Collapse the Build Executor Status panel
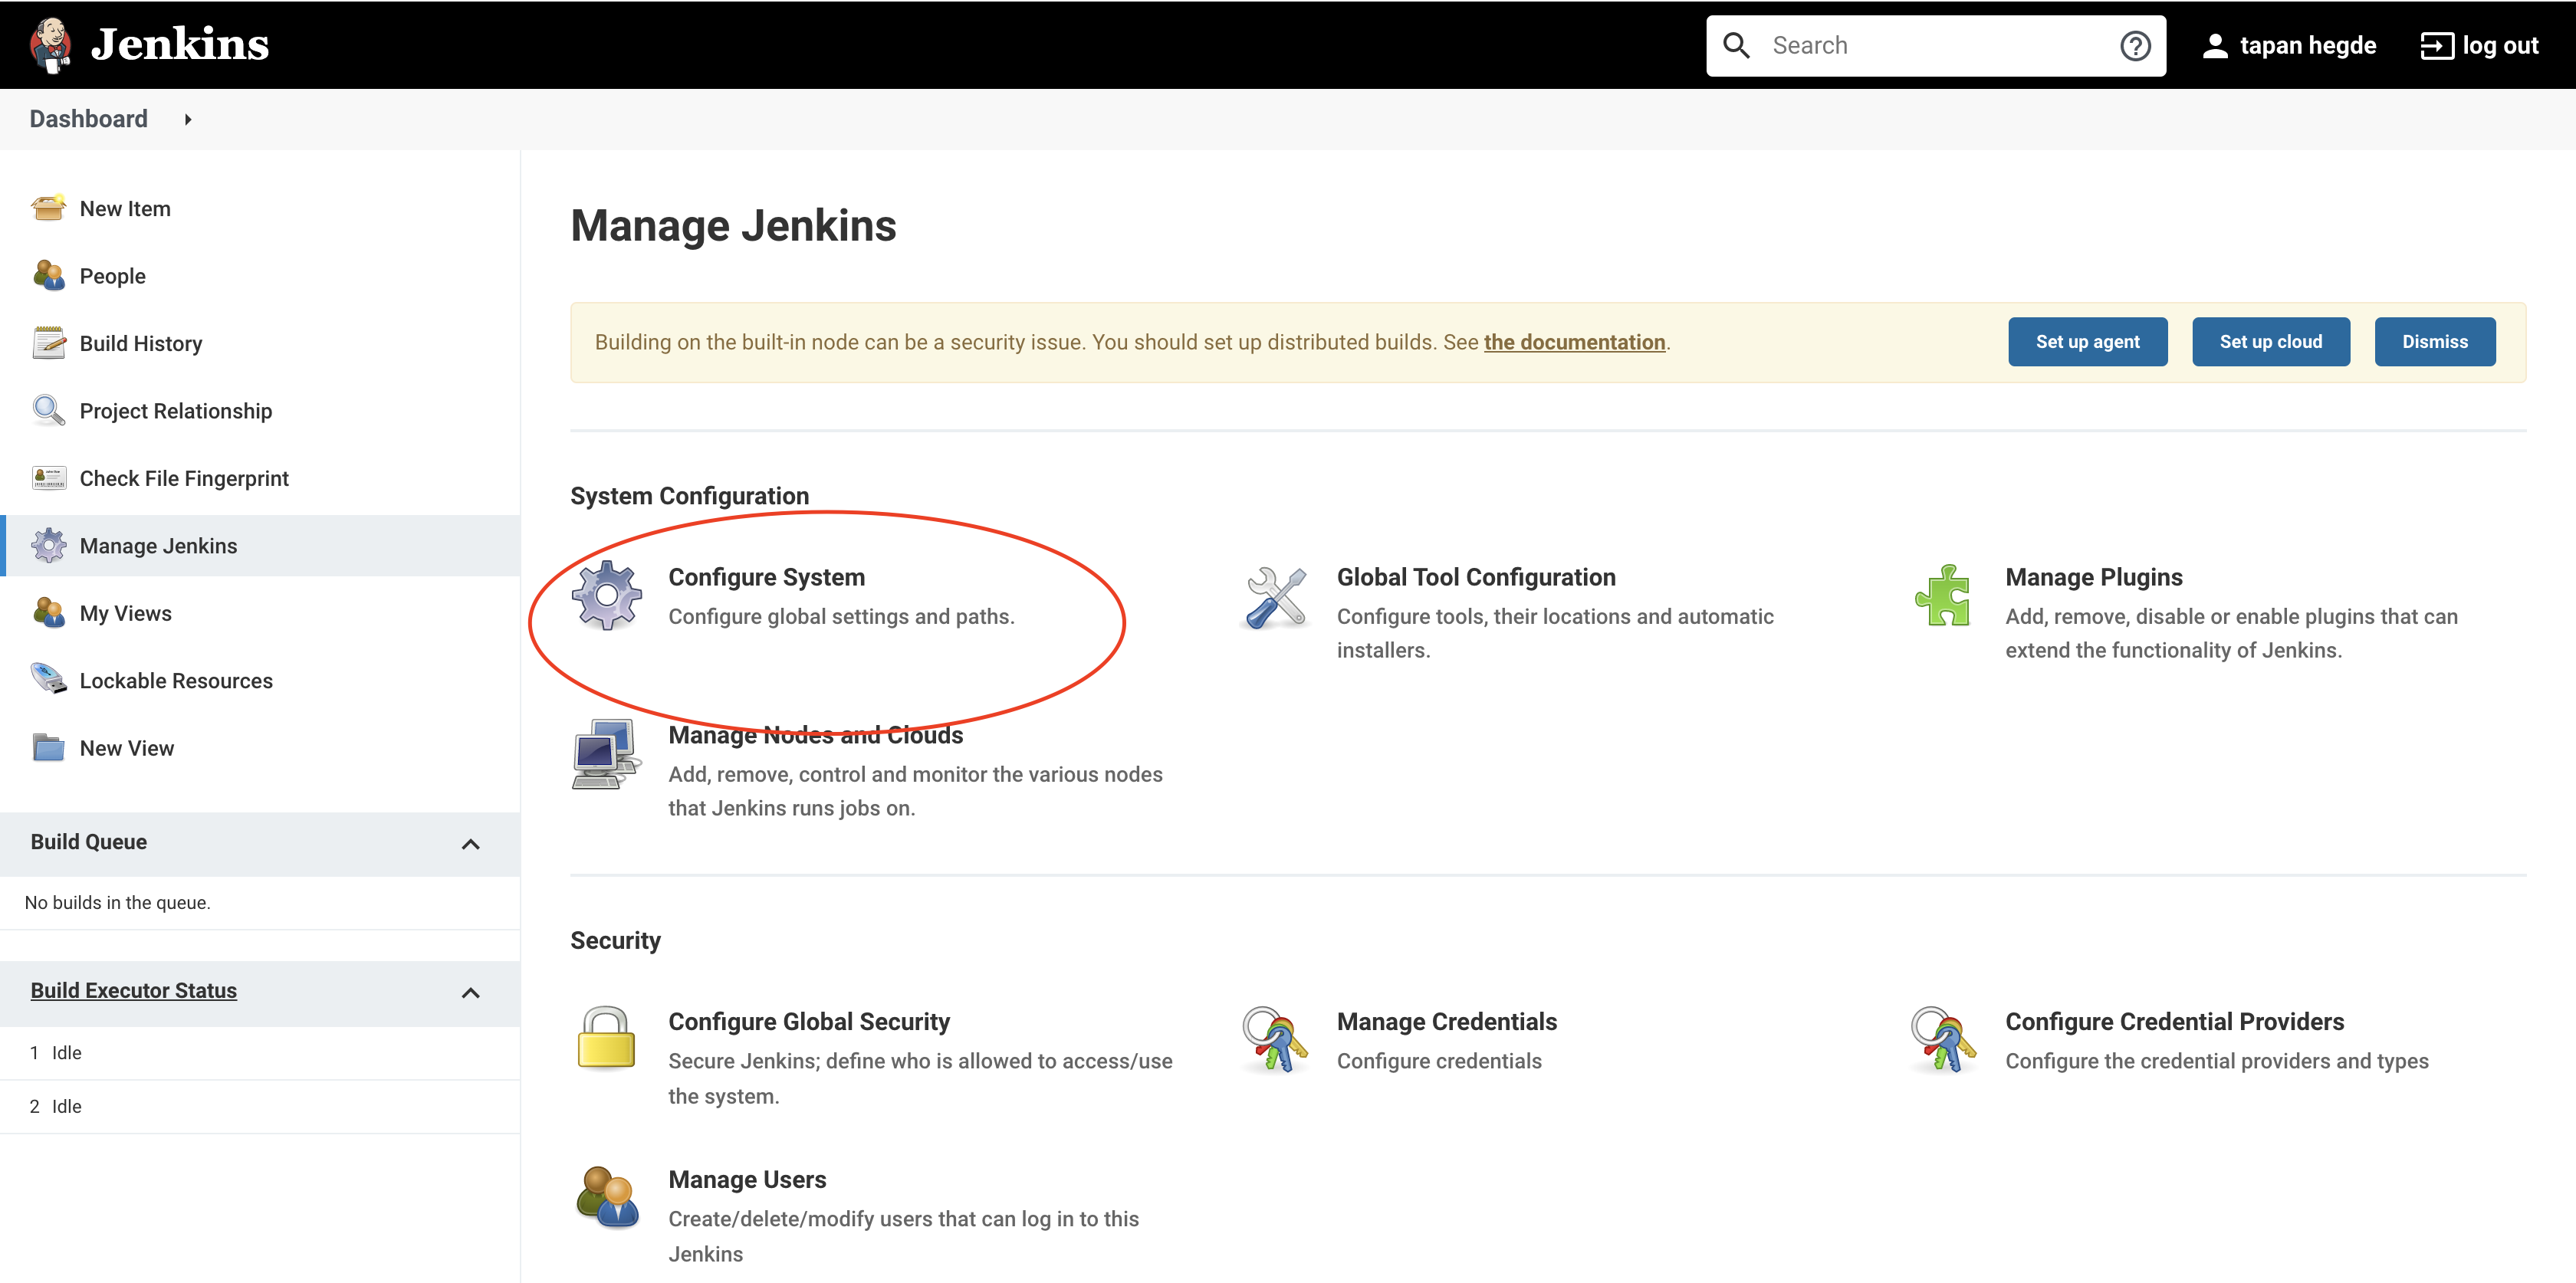Viewport: 2576px width, 1283px height. [x=470, y=993]
